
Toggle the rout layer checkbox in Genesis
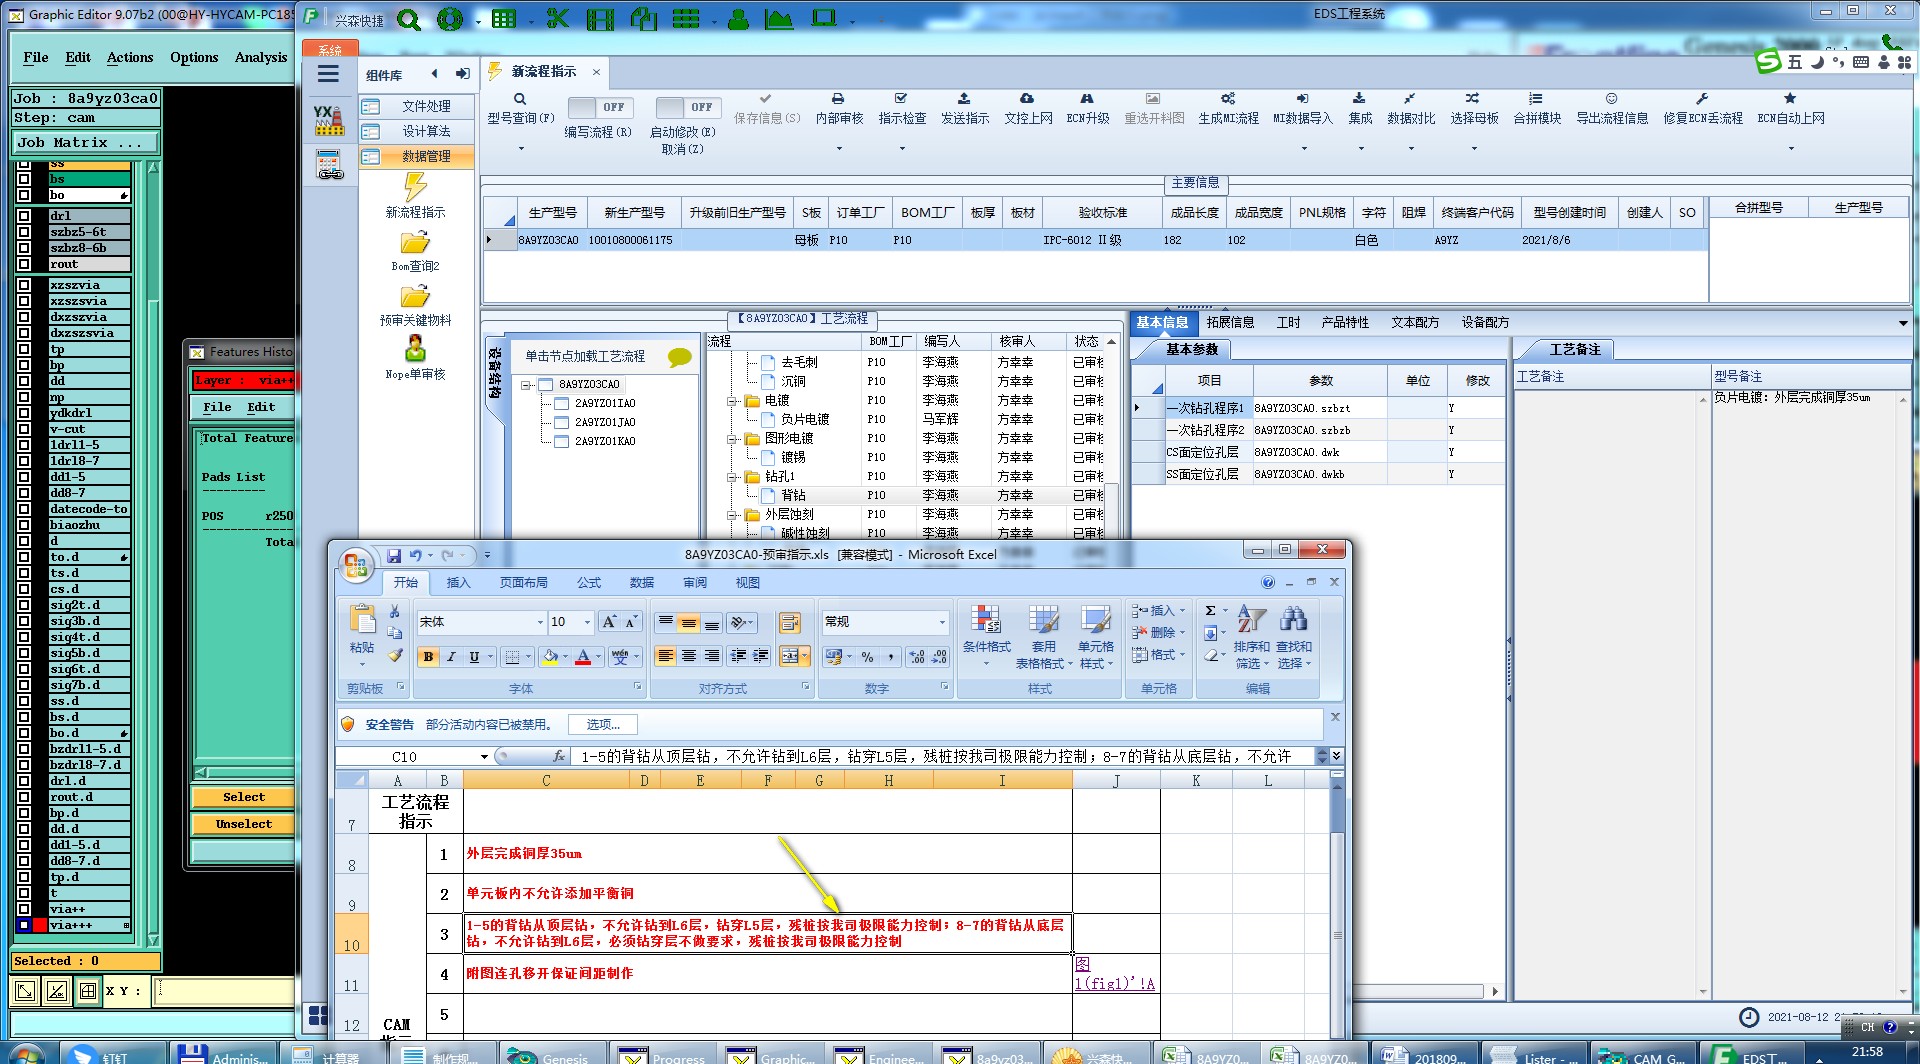pos(24,264)
